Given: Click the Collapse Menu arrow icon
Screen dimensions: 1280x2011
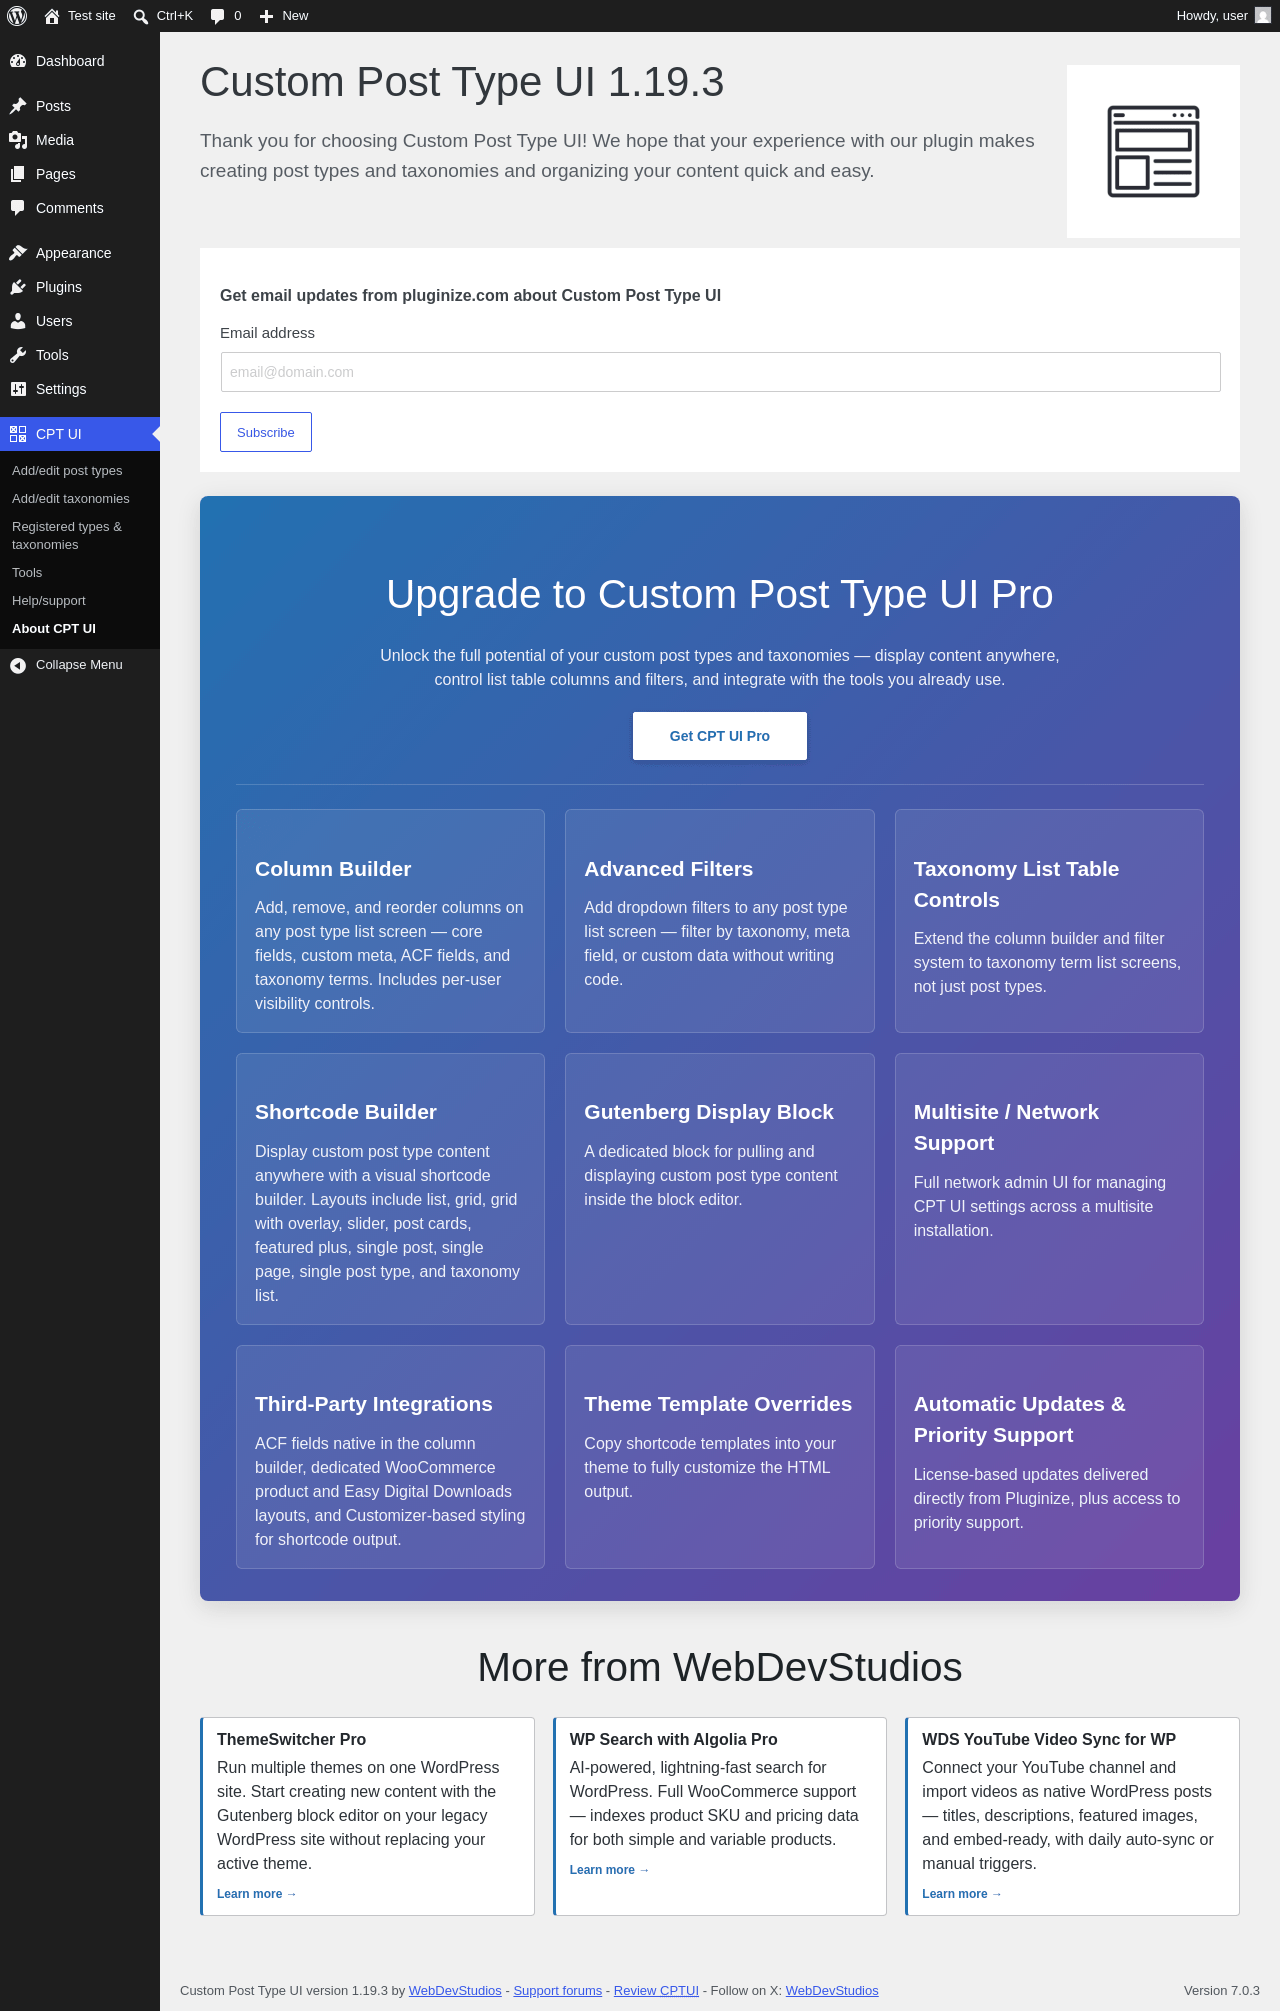Looking at the screenshot, I should (18, 665).
